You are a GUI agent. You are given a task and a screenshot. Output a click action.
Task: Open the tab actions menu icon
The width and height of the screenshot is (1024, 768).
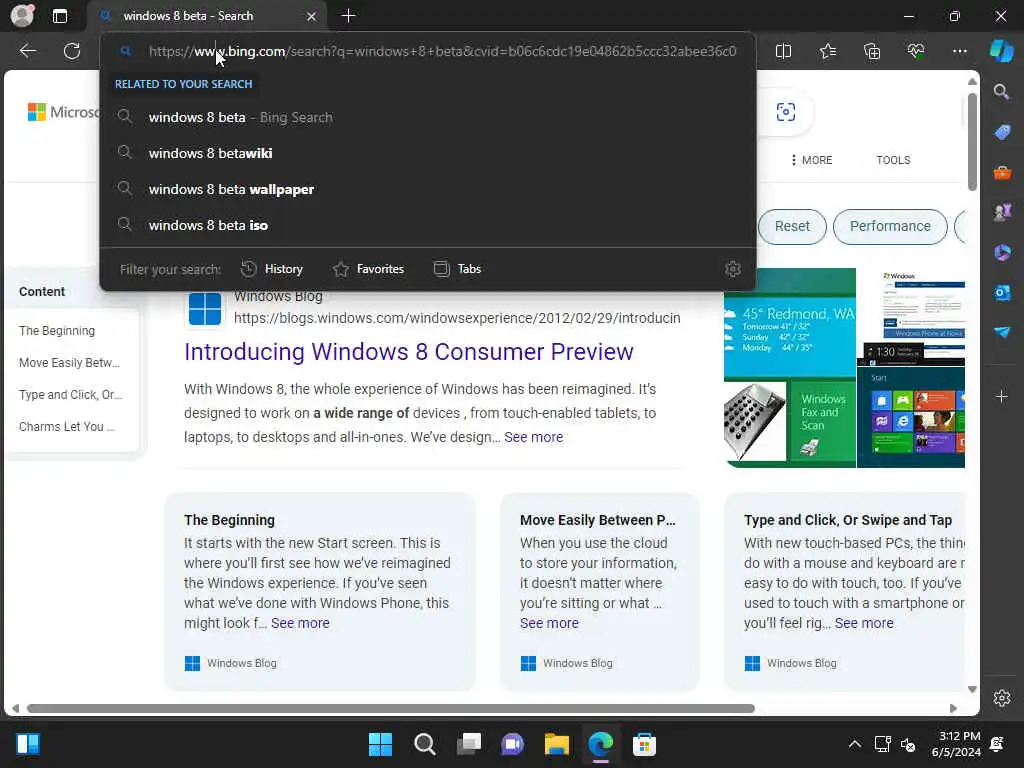59,16
